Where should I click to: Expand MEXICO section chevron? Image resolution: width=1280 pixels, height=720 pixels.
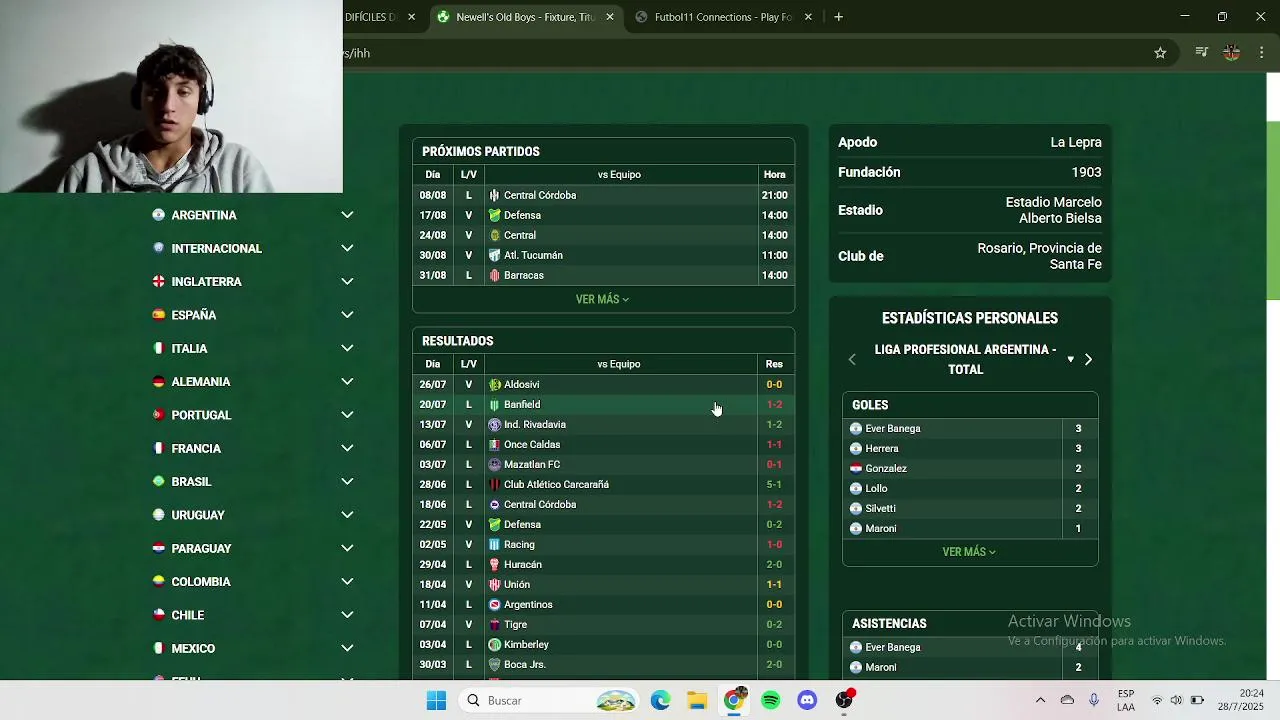(x=347, y=648)
